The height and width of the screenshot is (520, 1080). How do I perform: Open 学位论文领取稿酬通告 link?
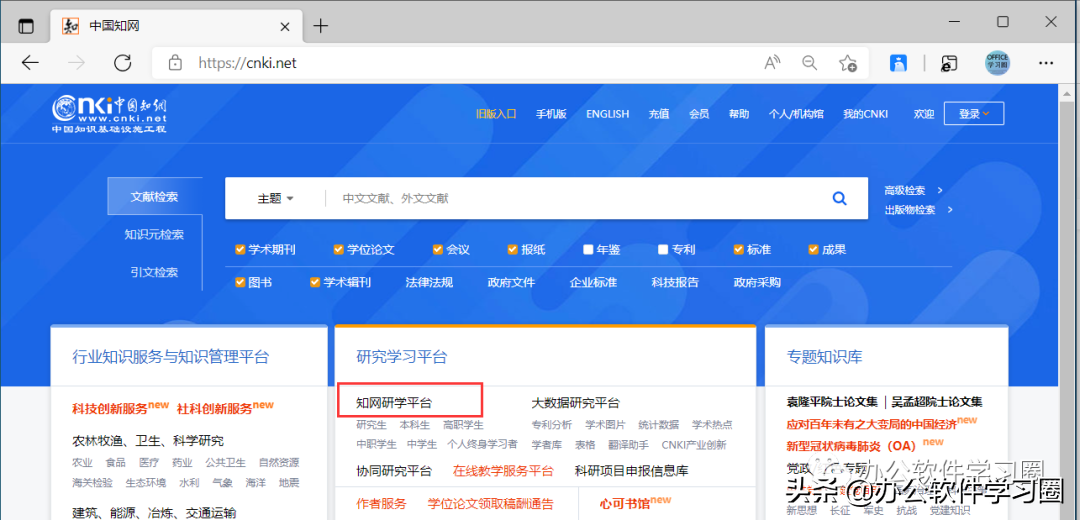[490, 503]
